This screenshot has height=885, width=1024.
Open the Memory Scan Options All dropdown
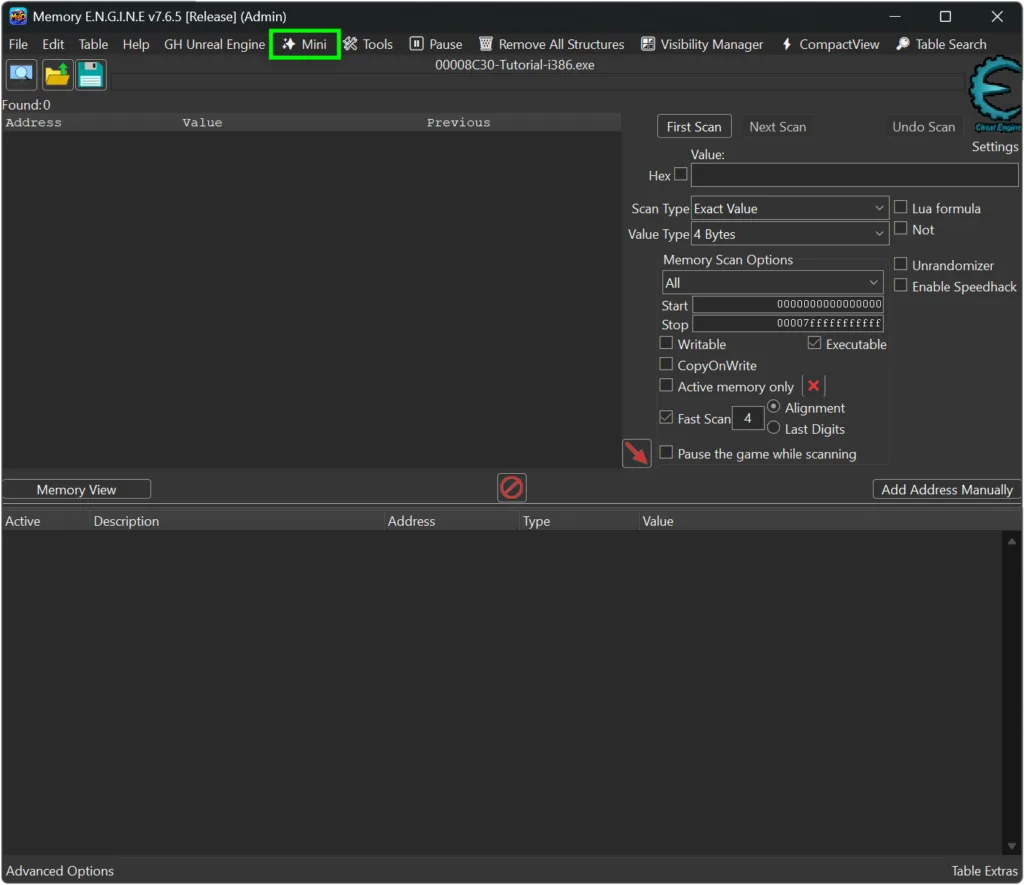pos(772,283)
